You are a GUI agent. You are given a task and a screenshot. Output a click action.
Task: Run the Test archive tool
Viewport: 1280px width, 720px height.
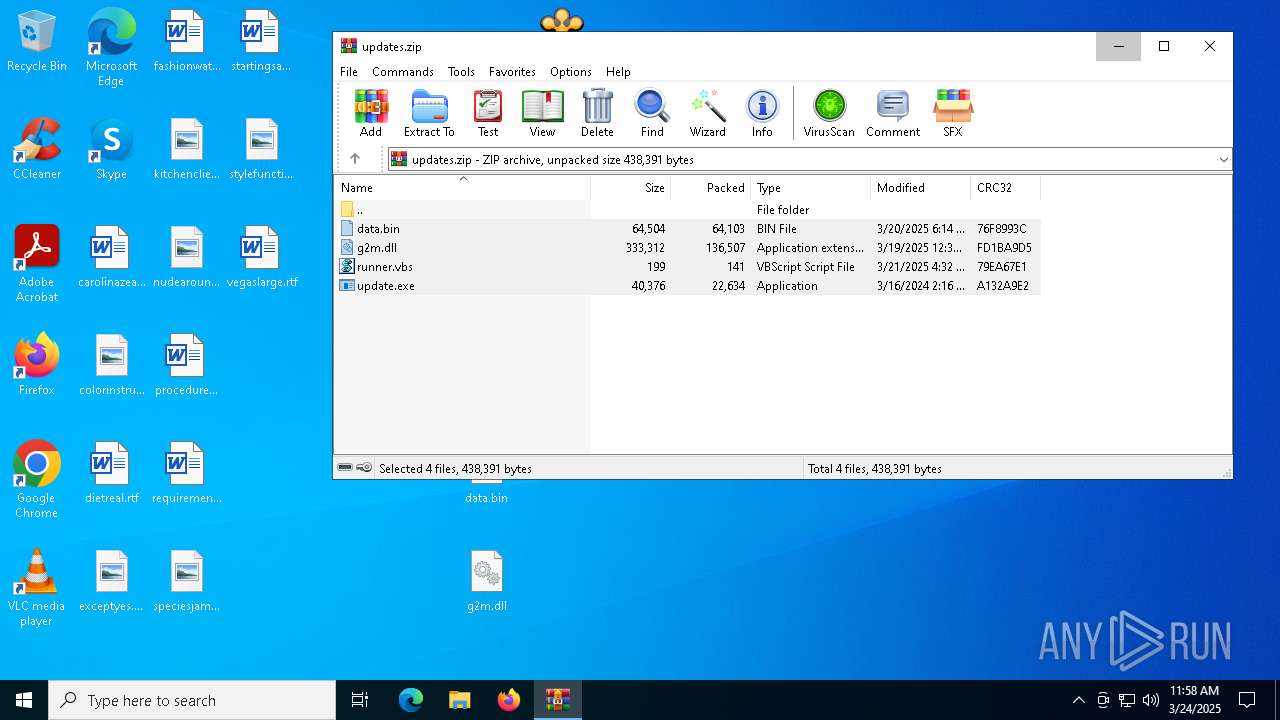488,113
